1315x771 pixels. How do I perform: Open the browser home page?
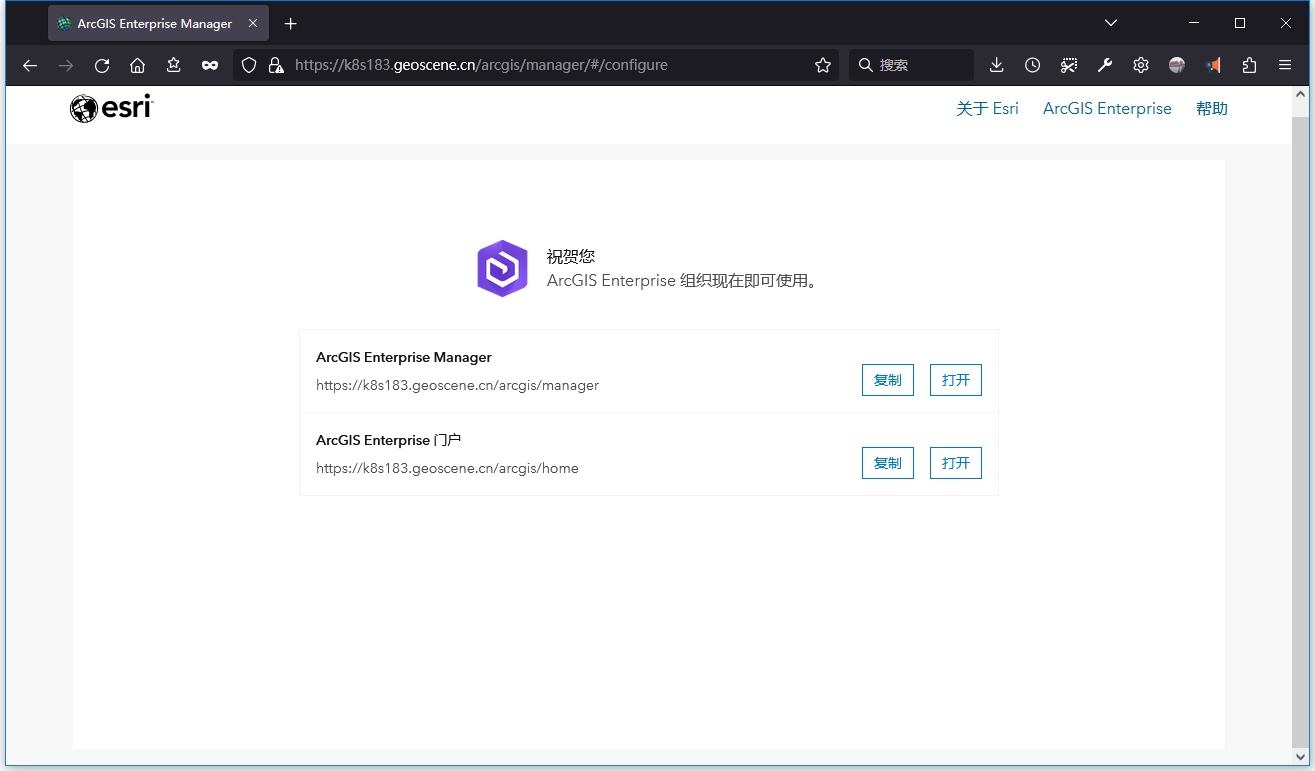[138, 65]
